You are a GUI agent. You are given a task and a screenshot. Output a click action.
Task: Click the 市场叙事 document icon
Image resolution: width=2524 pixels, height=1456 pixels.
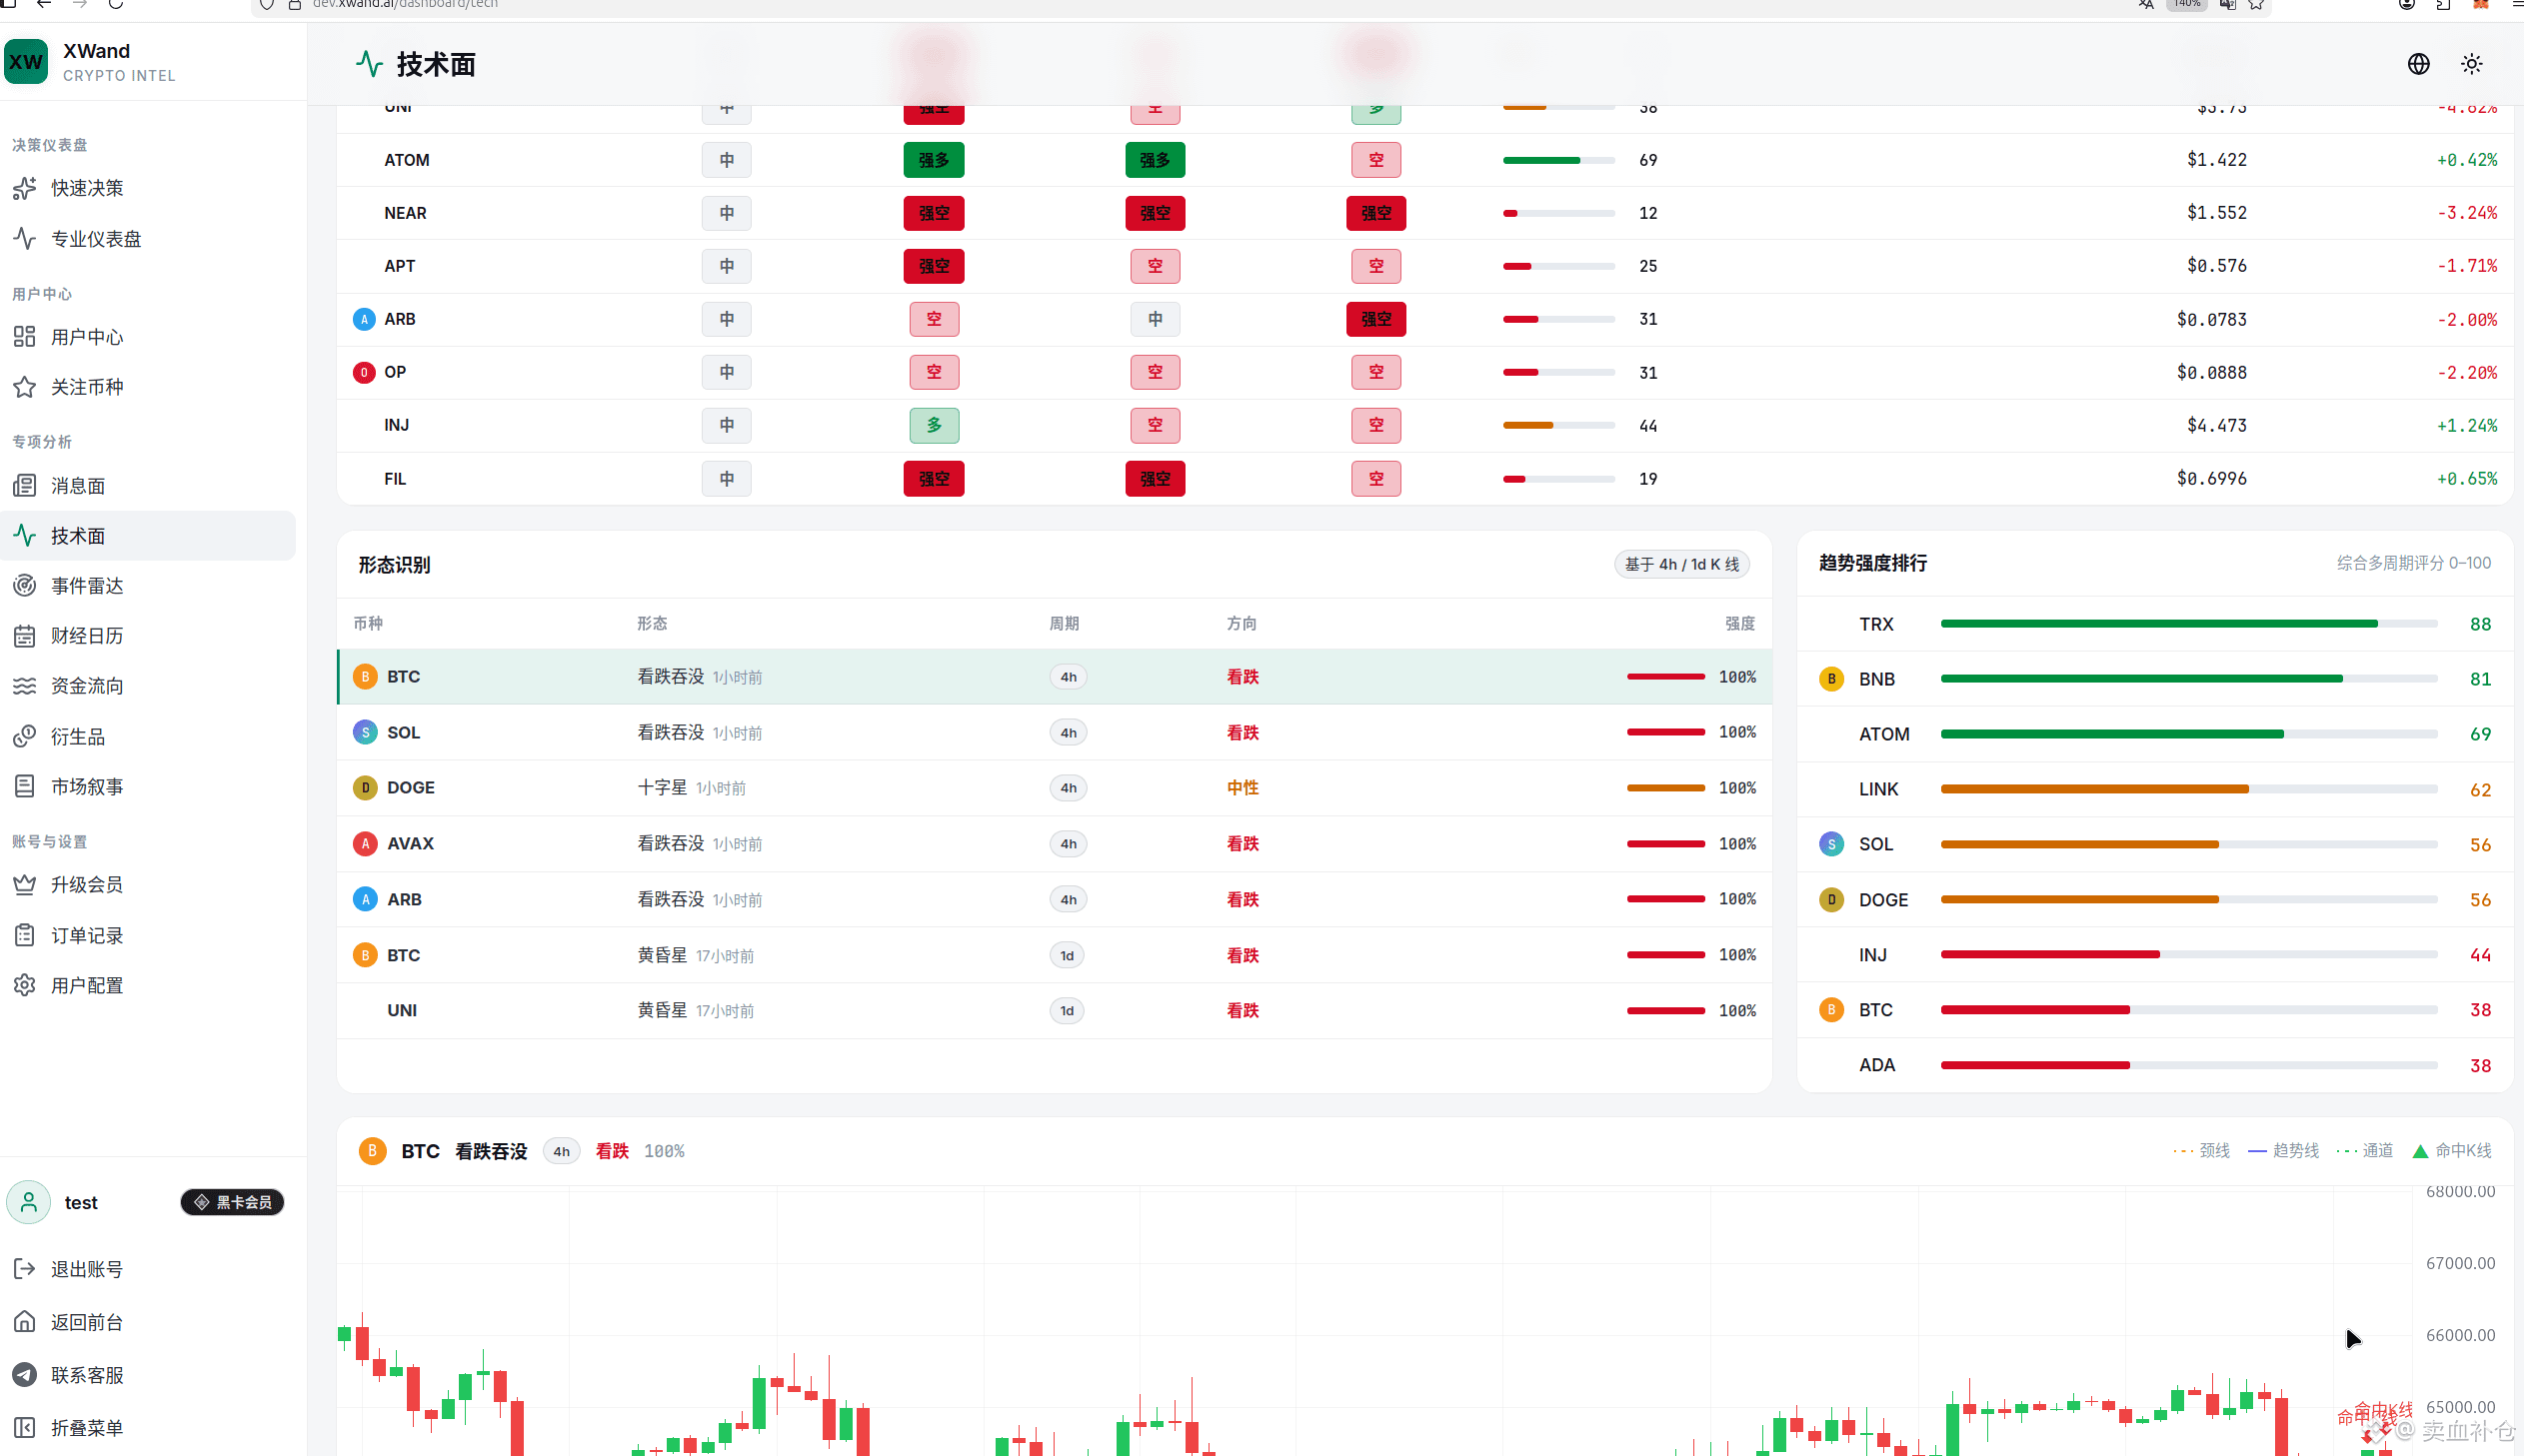pyautogui.click(x=25, y=787)
